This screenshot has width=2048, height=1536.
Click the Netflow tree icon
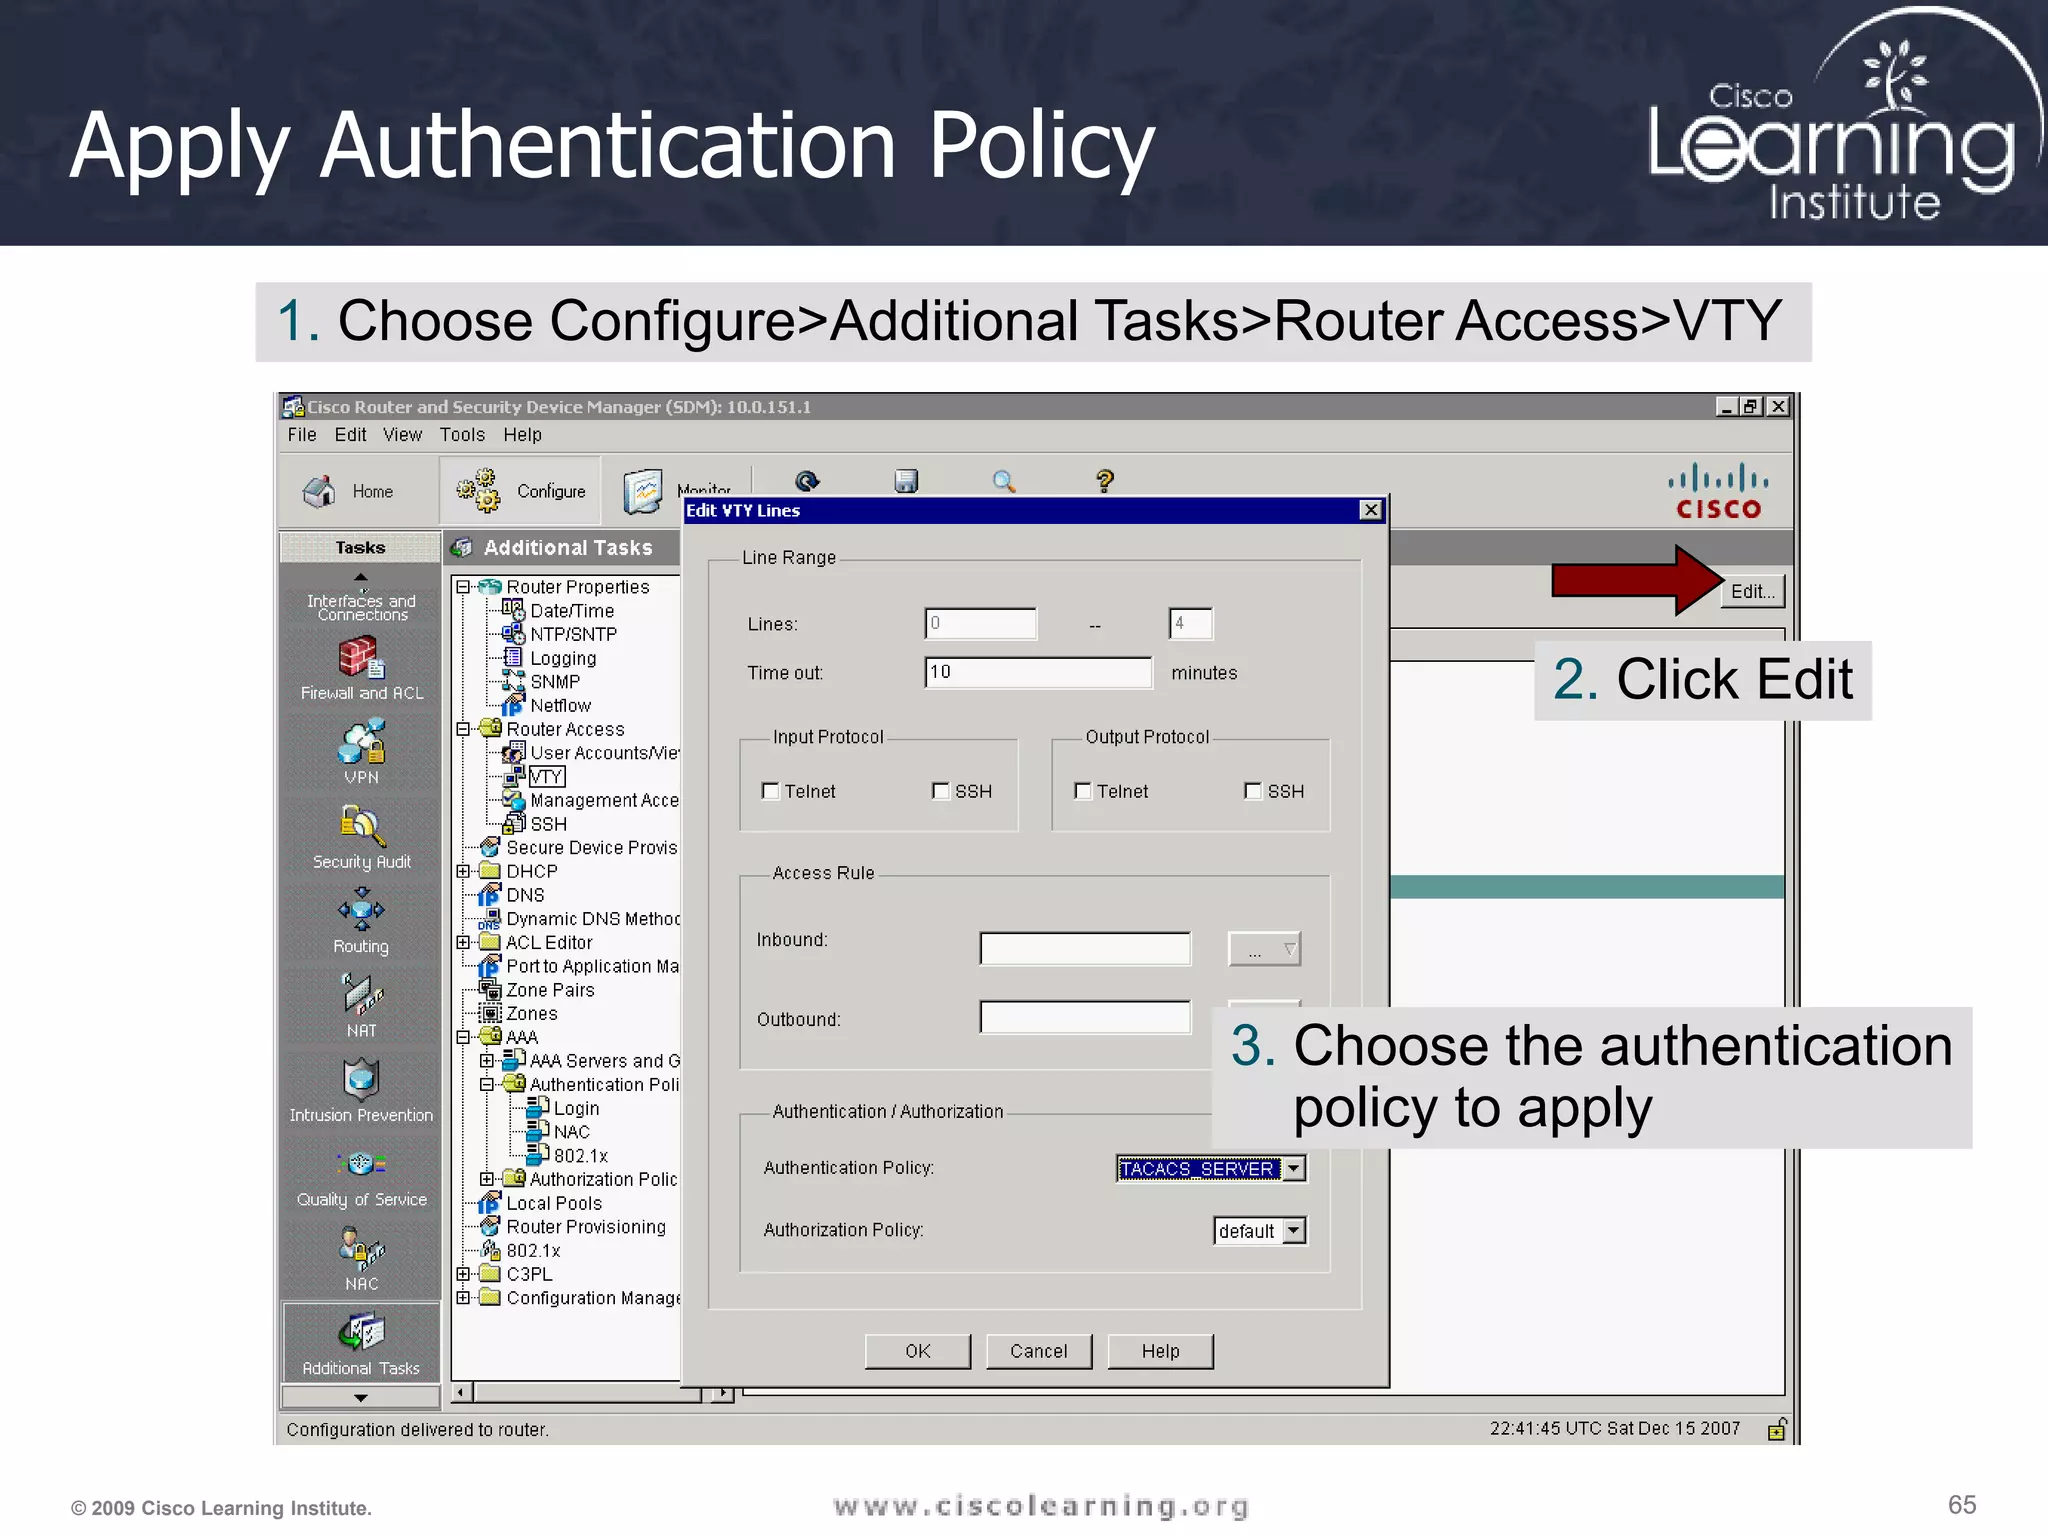click(x=513, y=705)
